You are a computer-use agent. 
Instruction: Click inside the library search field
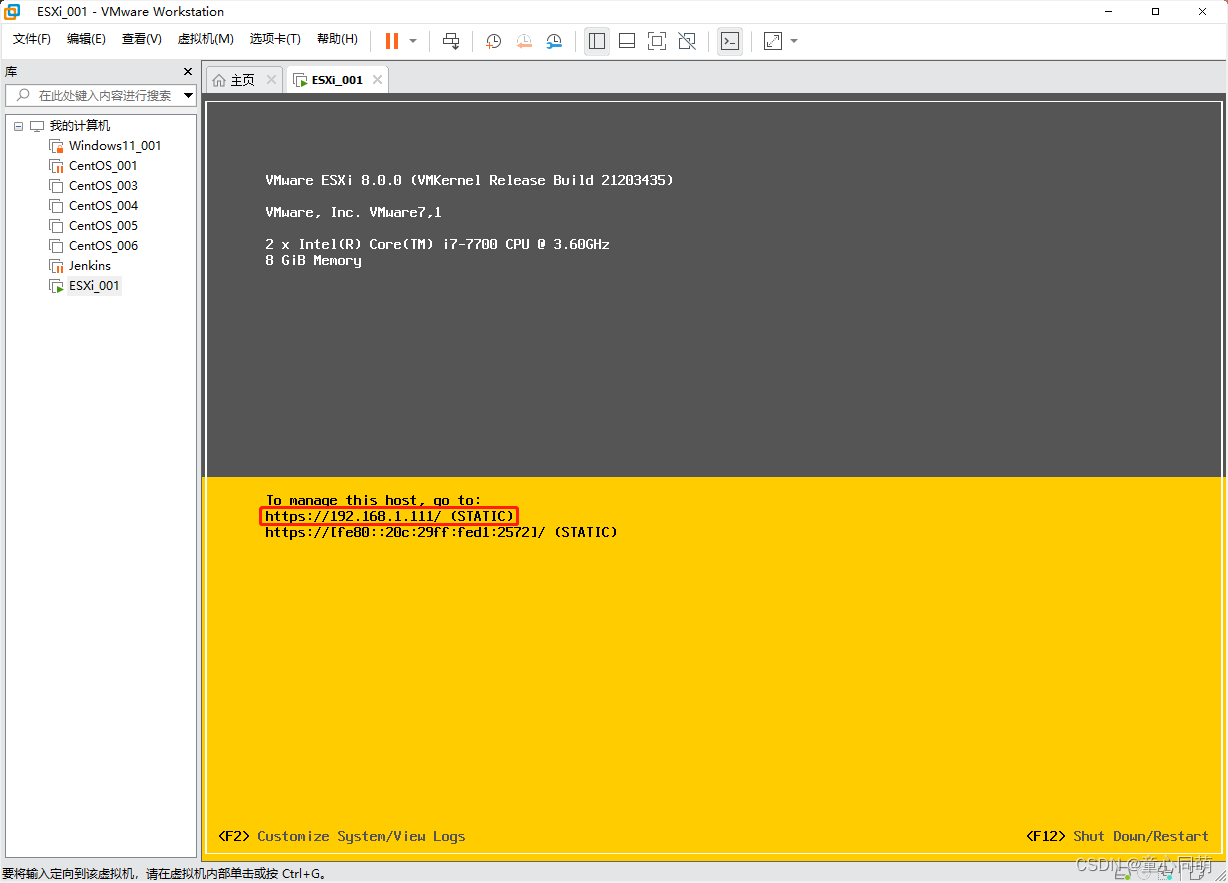point(100,96)
